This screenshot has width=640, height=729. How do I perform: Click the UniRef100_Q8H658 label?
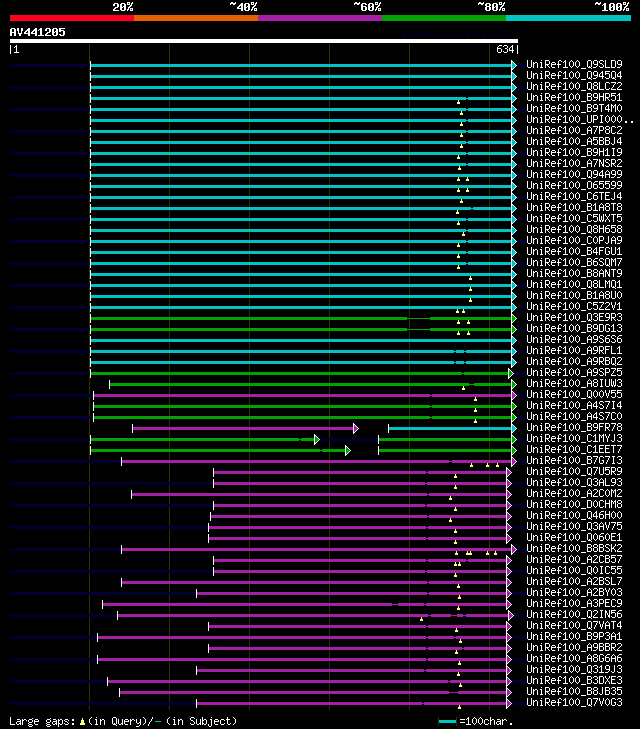pyautogui.click(x=574, y=229)
